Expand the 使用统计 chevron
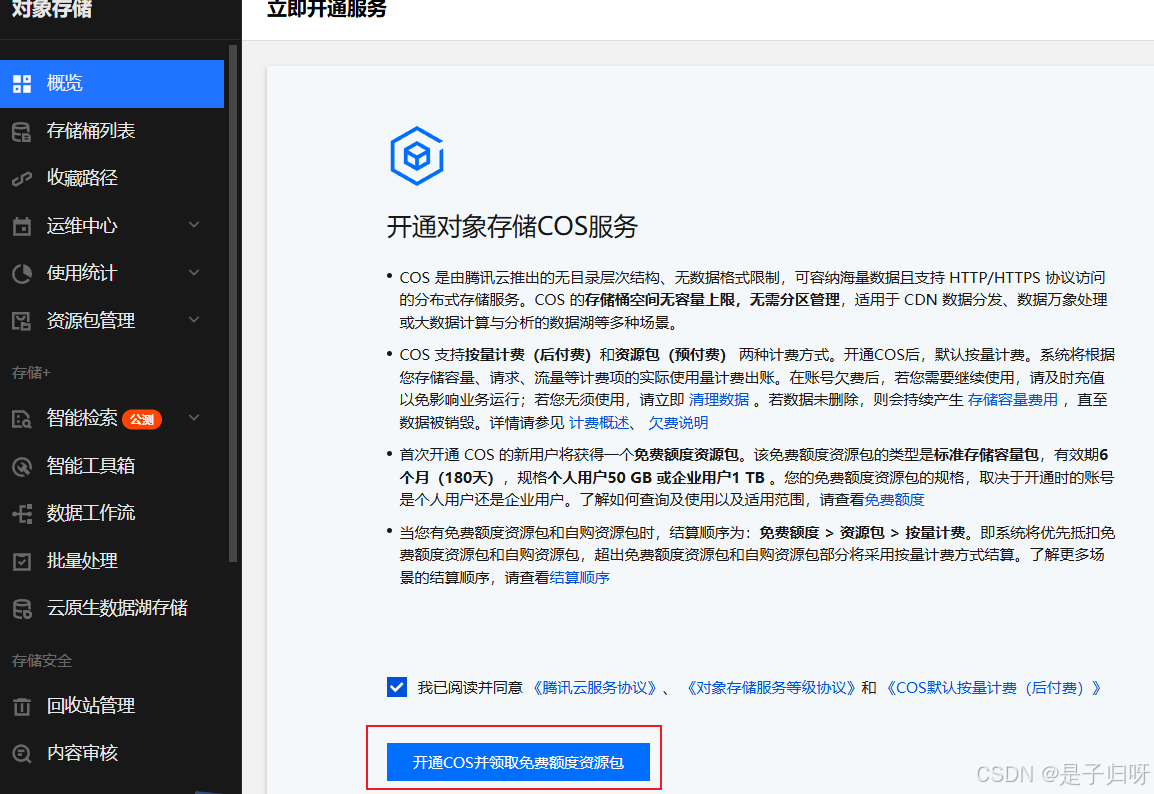The width and height of the screenshot is (1154, 794). pyautogui.click(x=194, y=272)
